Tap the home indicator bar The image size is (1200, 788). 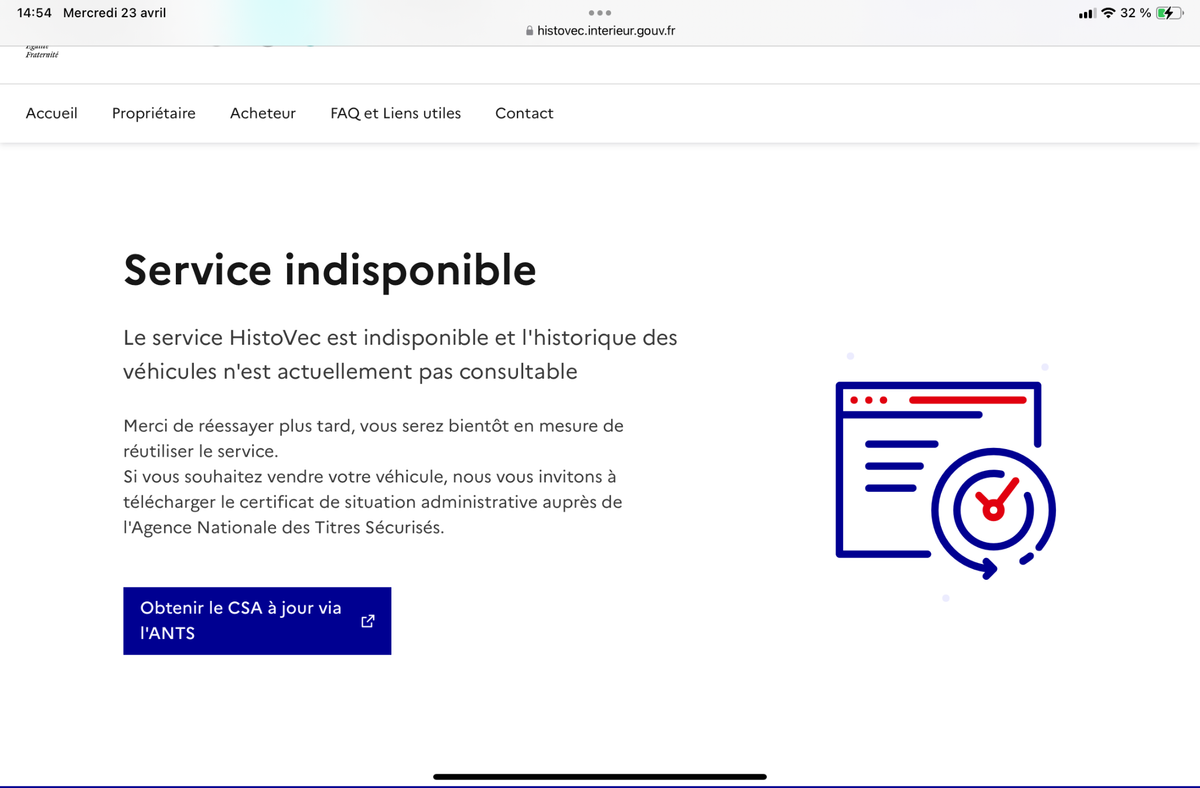(x=600, y=776)
